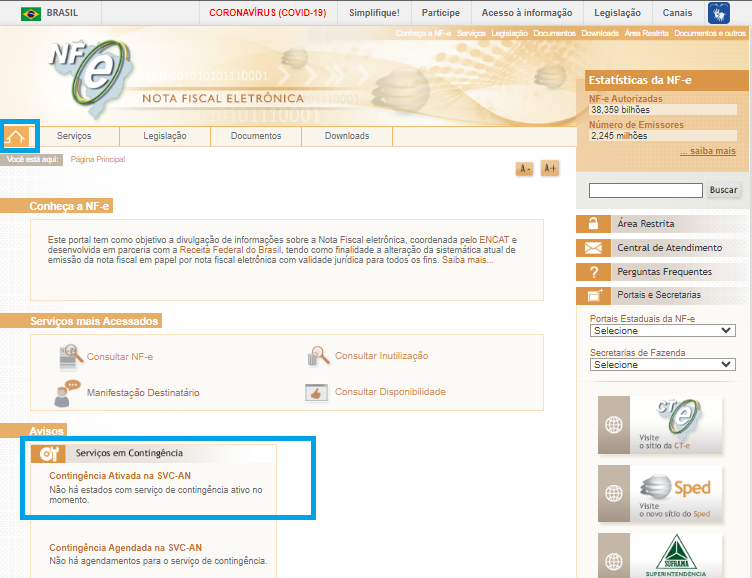Click the Brazil flag icon

(x=31, y=13)
